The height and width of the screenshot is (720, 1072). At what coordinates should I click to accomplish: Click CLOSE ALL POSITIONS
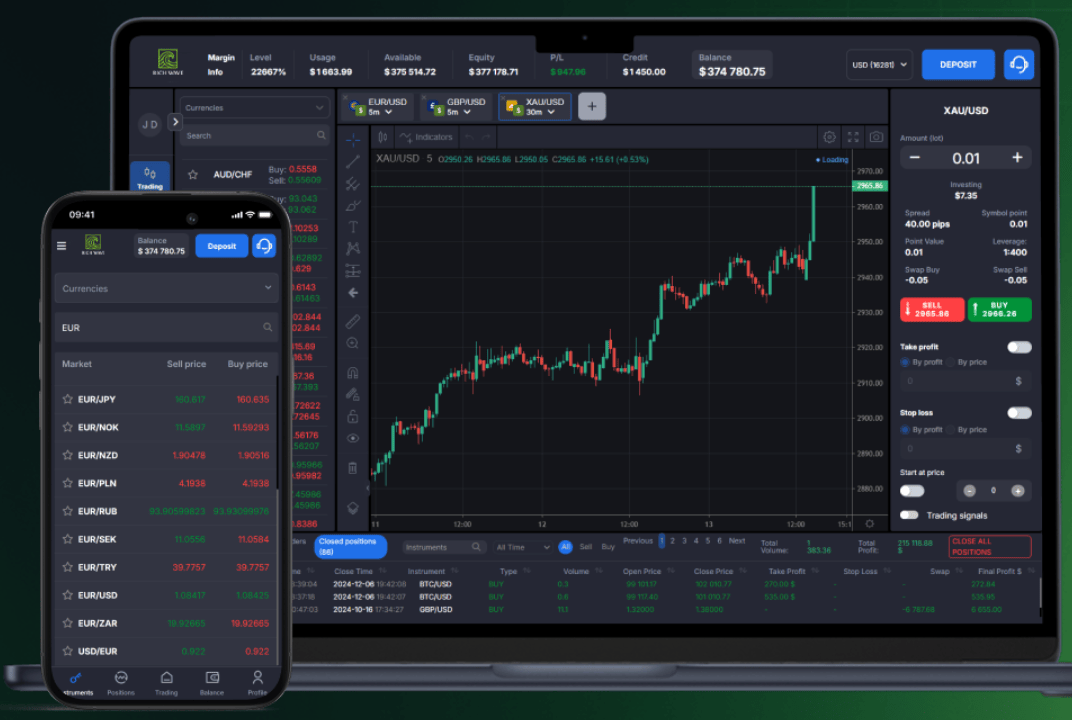[988, 547]
